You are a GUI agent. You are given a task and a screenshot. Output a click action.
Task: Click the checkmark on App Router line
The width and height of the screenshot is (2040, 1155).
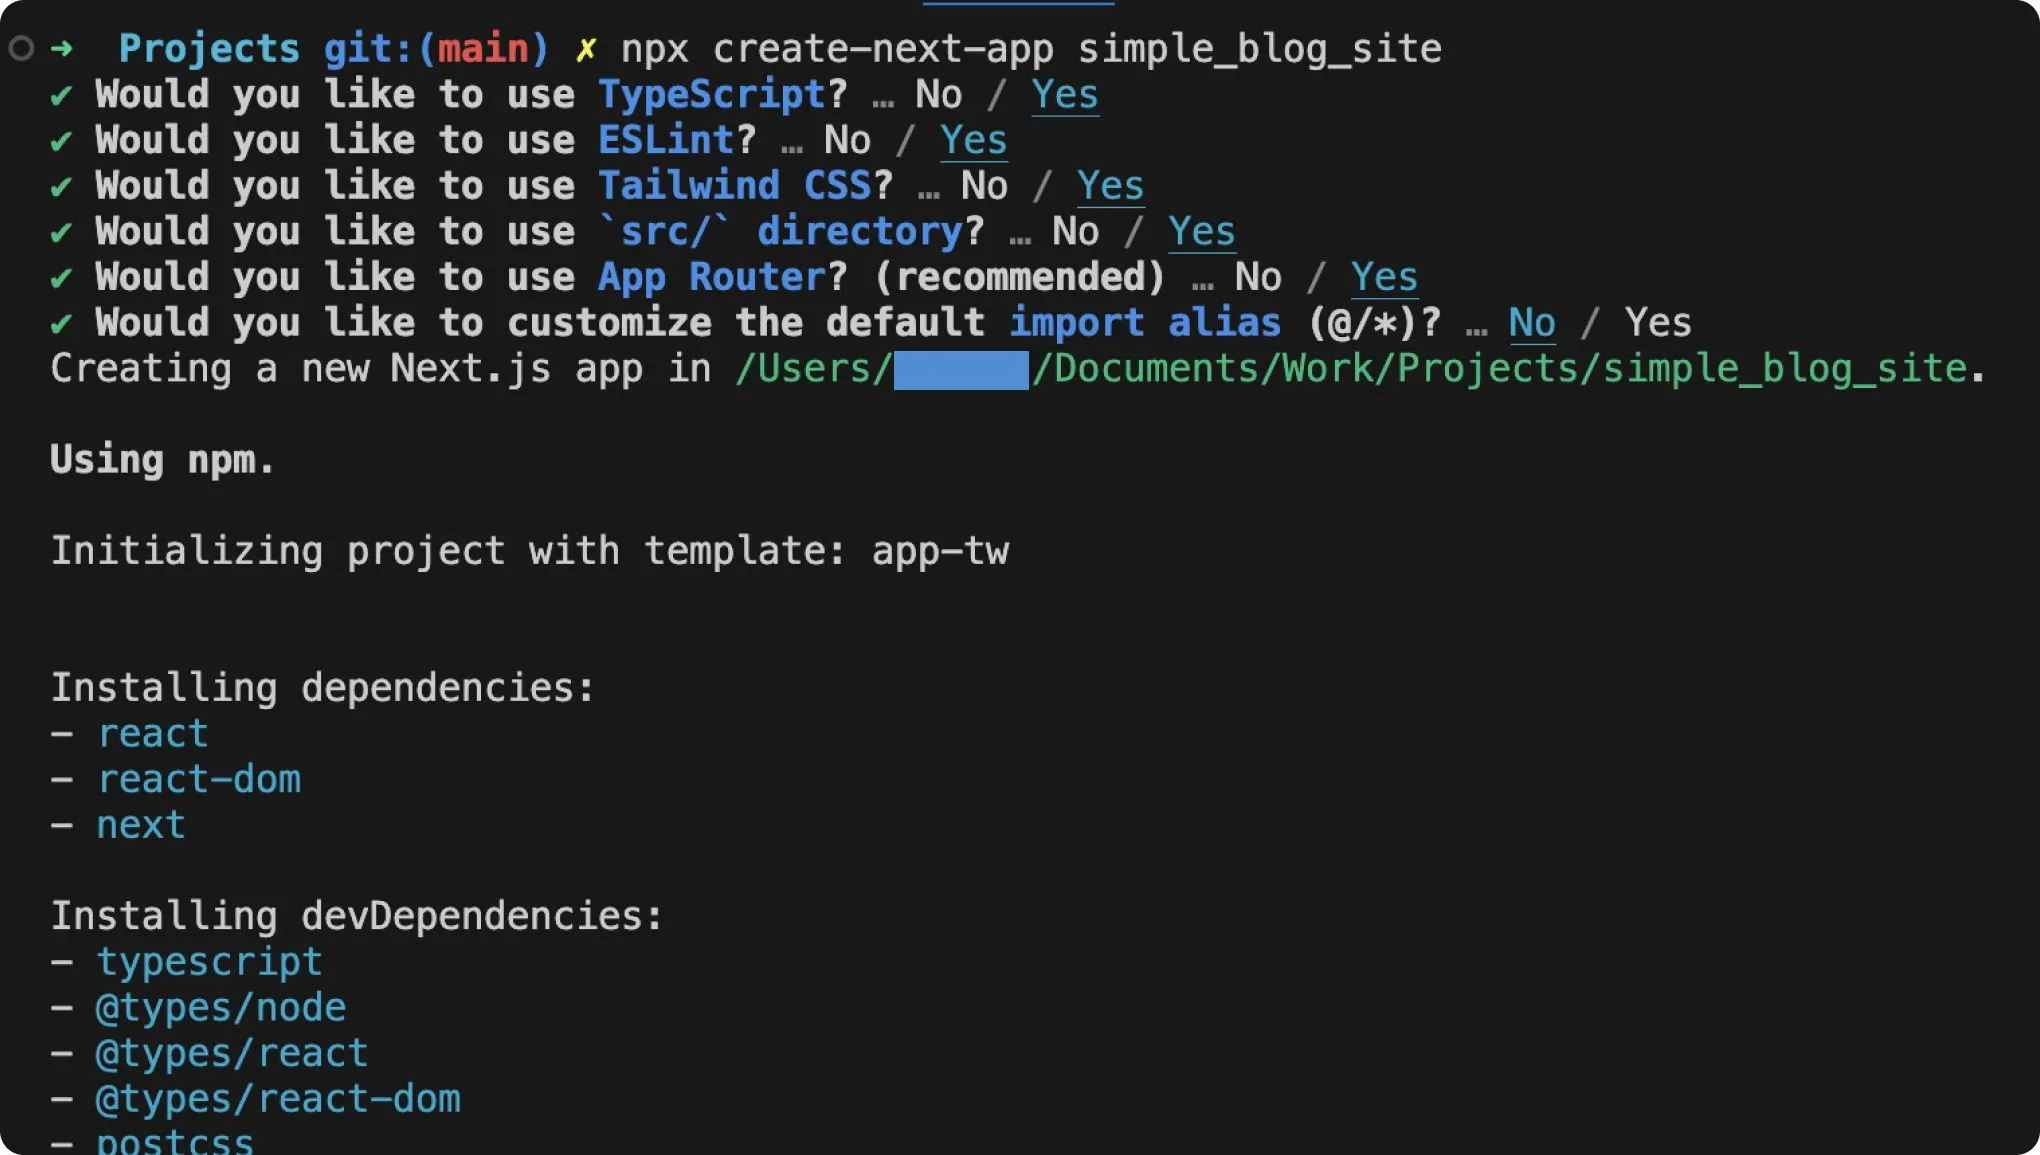tap(61, 278)
